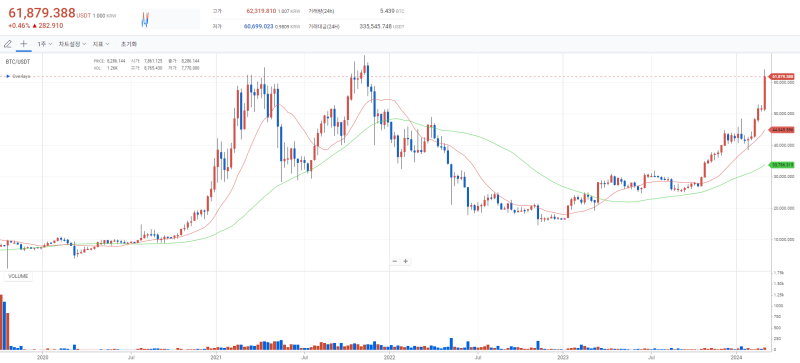Click the current price 61,879.388 header
800x363 pixels.
pyautogui.click(x=42, y=13)
